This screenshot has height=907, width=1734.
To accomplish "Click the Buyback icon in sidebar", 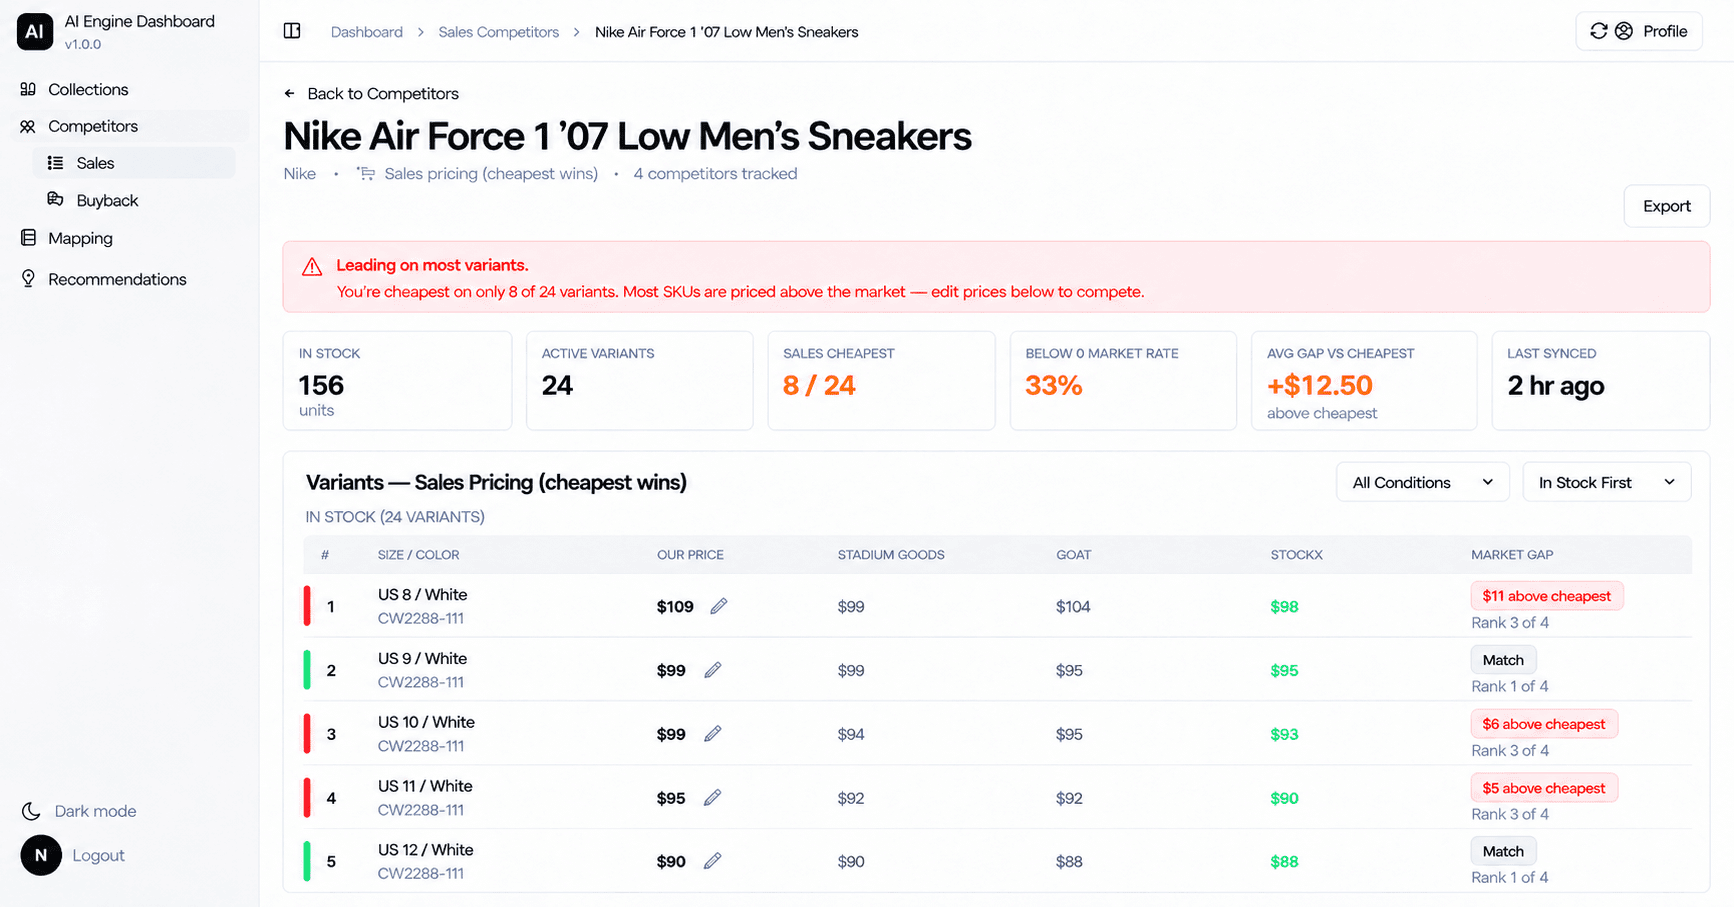I will pyautogui.click(x=56, y=199).
